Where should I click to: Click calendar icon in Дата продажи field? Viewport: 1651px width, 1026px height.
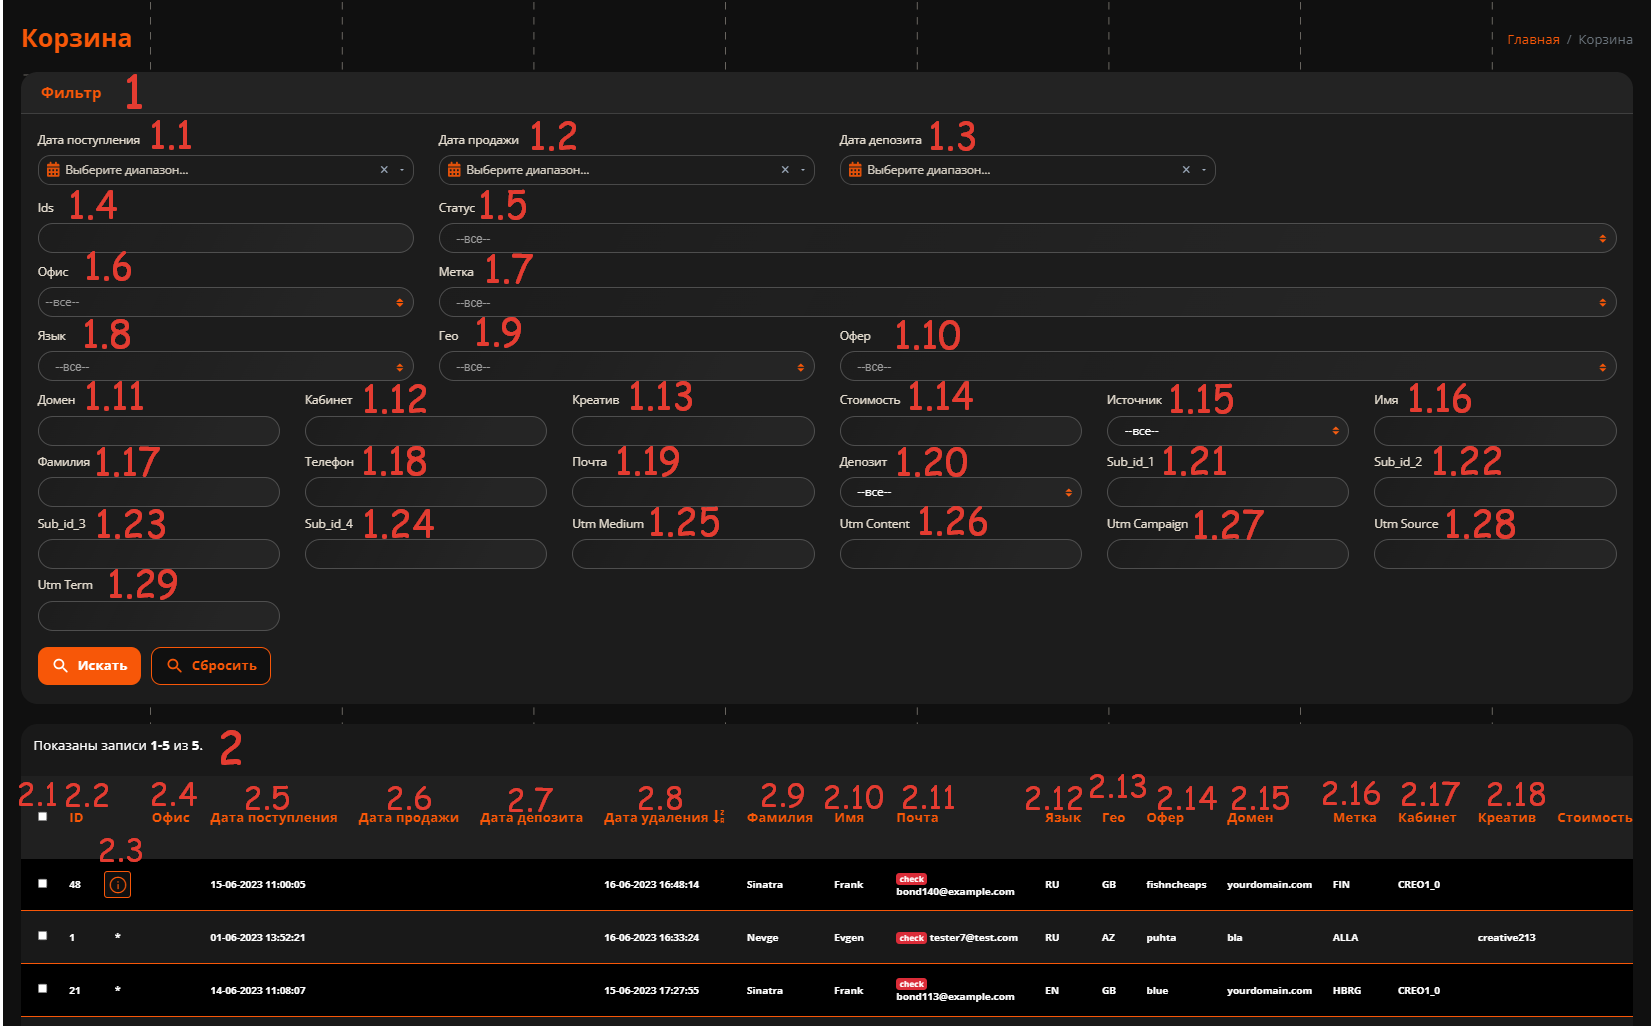[x=454, y=170]
